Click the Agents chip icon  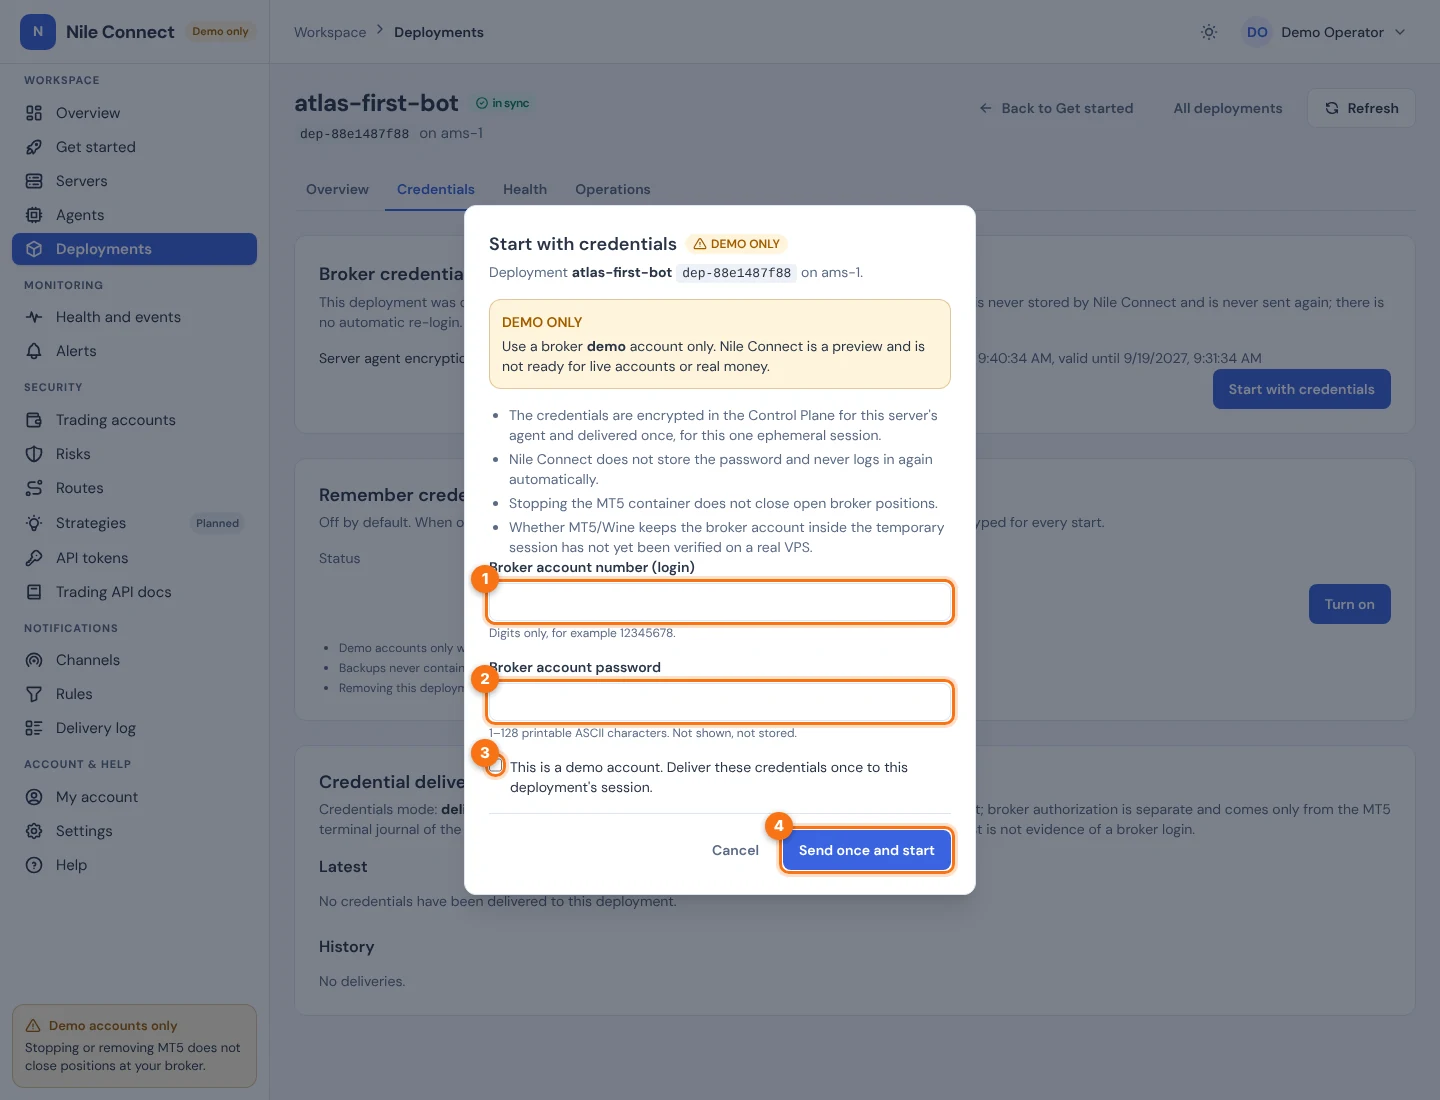(x=34, y=215)
